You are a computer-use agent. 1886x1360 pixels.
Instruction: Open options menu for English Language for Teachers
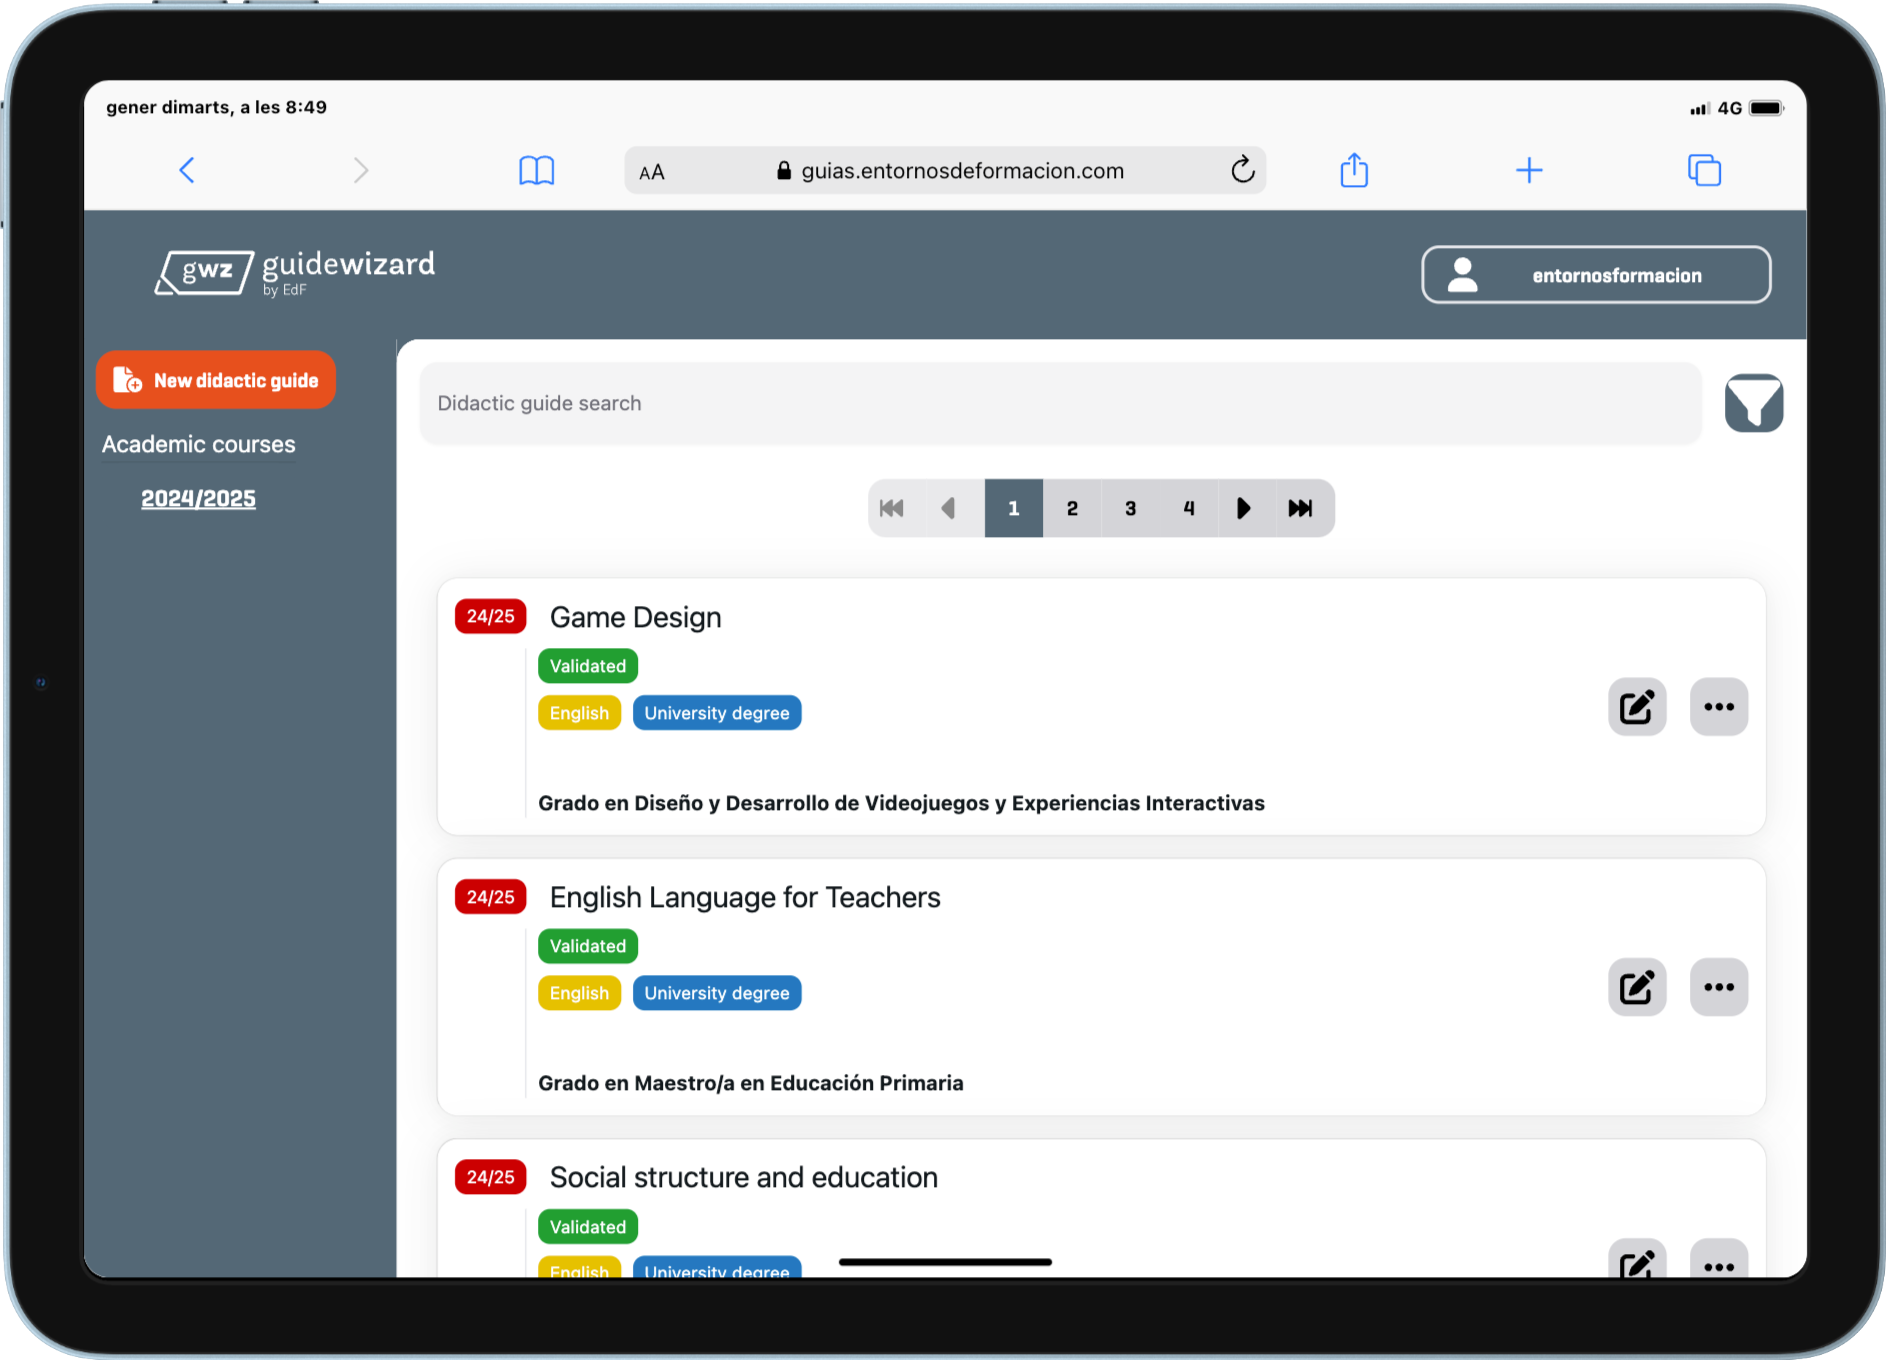(x=1719, y=987)
